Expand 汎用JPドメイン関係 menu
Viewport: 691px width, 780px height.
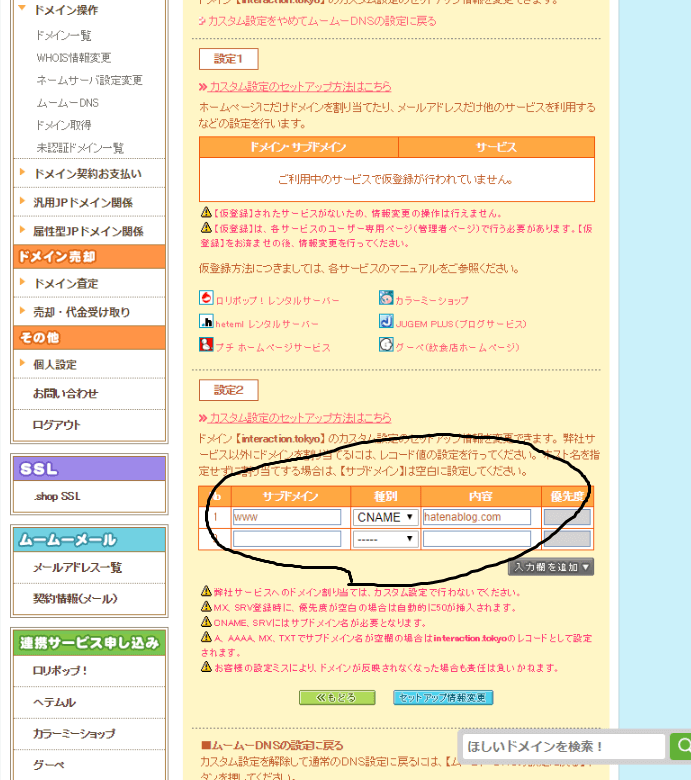(x=22, y=201)
